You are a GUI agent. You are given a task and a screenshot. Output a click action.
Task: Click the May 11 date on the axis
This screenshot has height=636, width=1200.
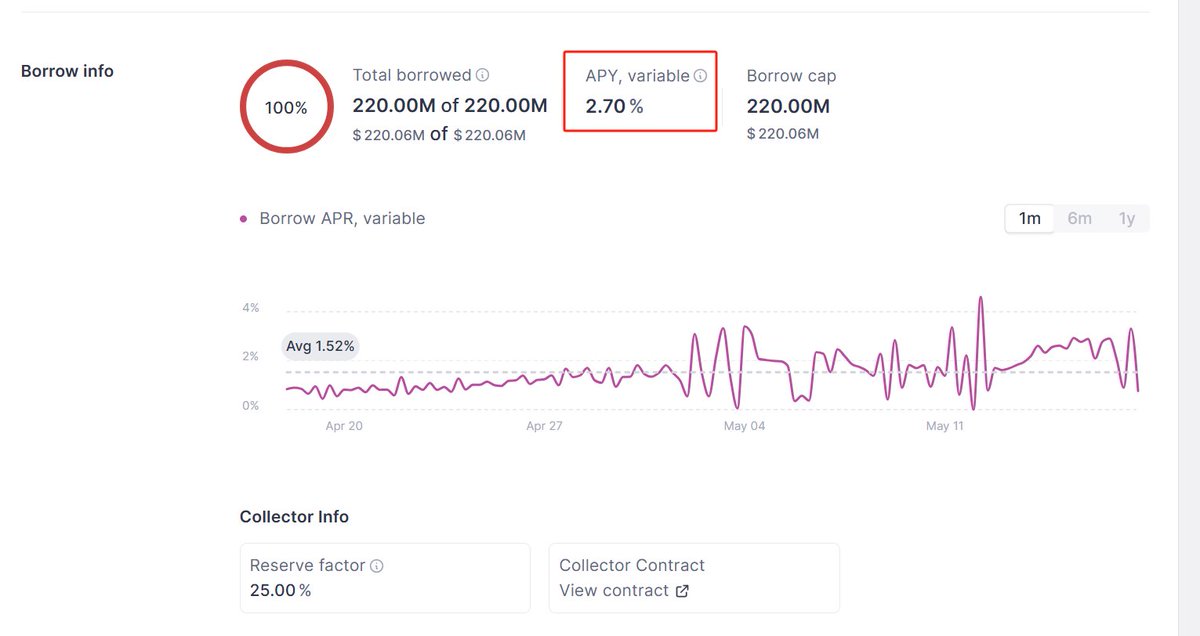944,426
